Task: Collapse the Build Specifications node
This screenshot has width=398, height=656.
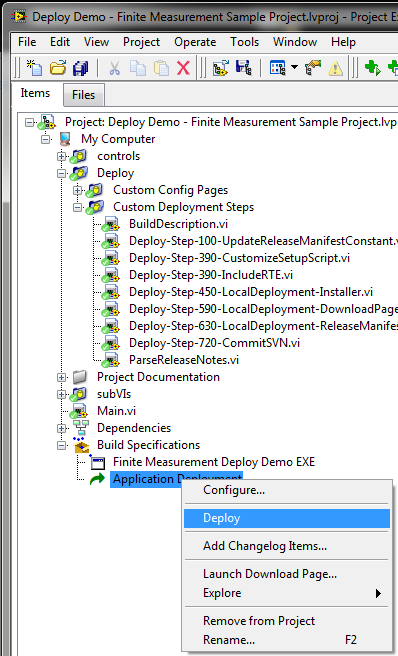Action: pos(62,446)
